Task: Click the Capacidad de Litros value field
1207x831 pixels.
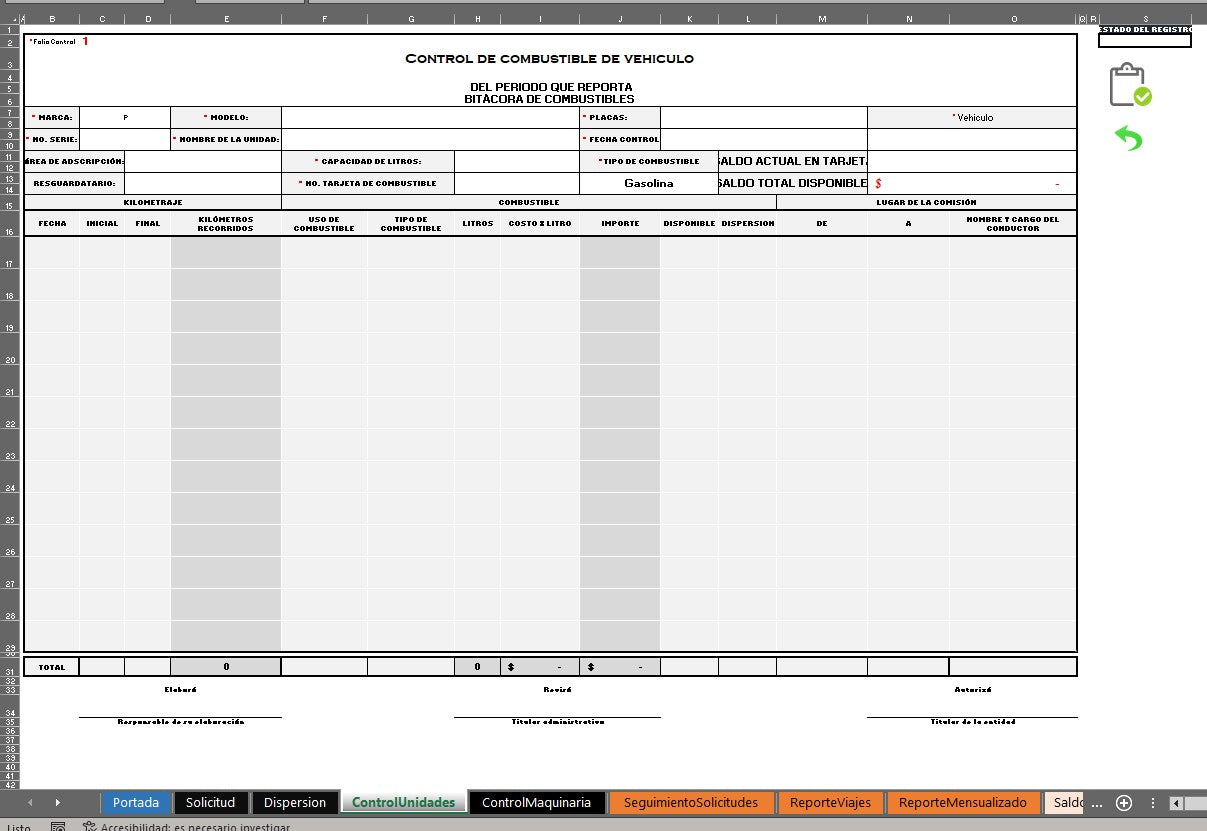Action: pyautogui.click(x=517, y=162)
